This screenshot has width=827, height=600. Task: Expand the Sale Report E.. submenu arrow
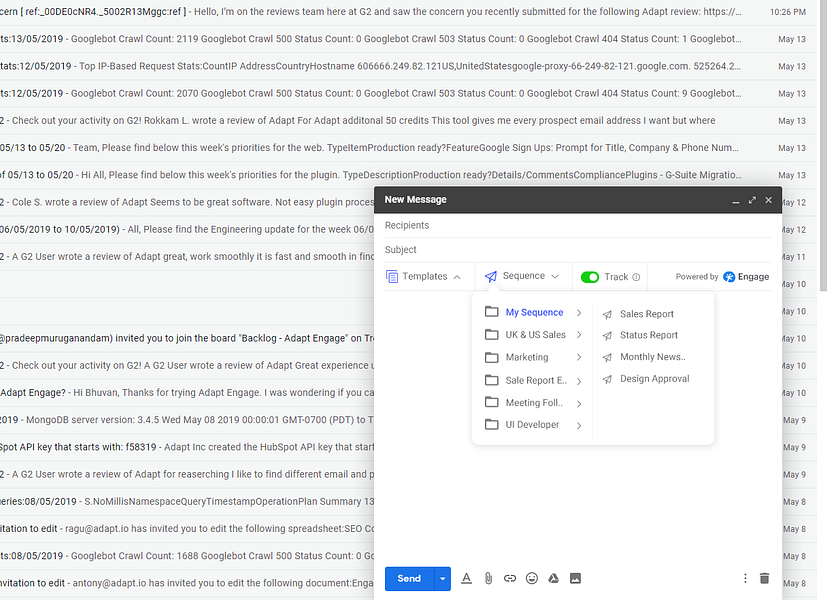579,381
